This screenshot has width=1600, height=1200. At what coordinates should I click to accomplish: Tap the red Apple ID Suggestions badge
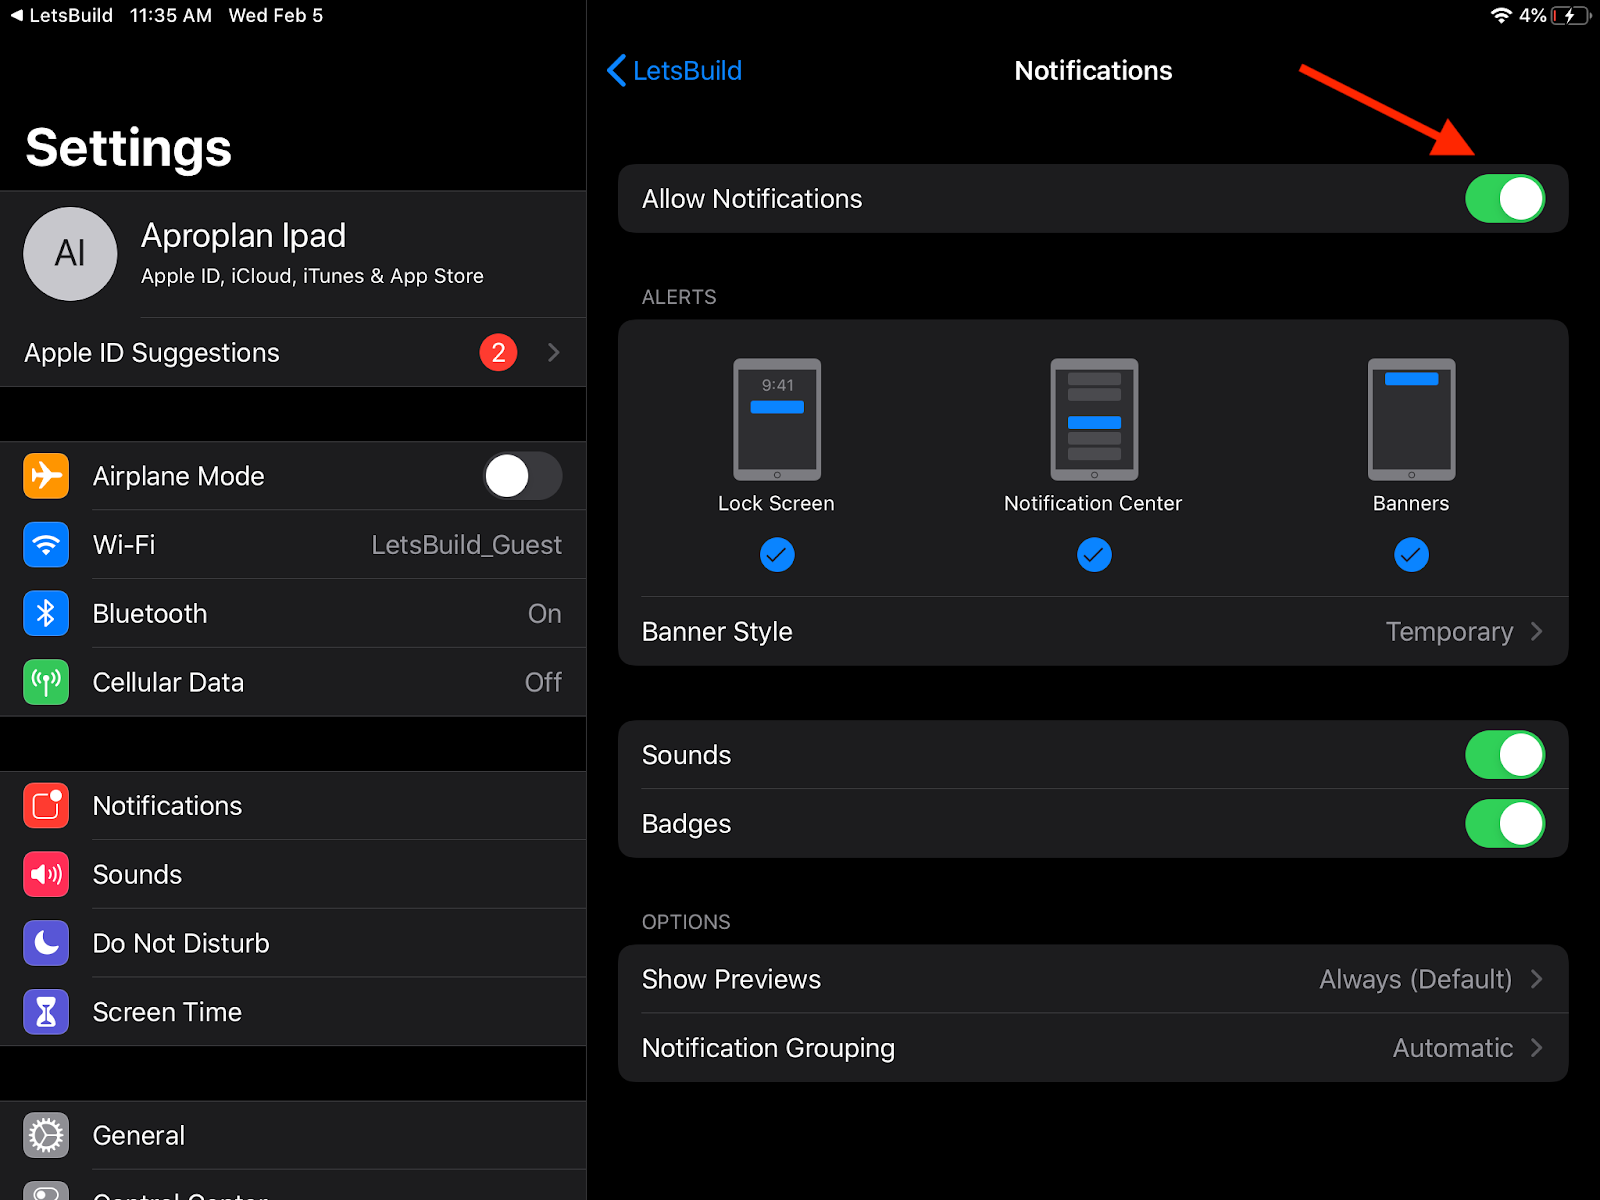(x=498, y=352)
